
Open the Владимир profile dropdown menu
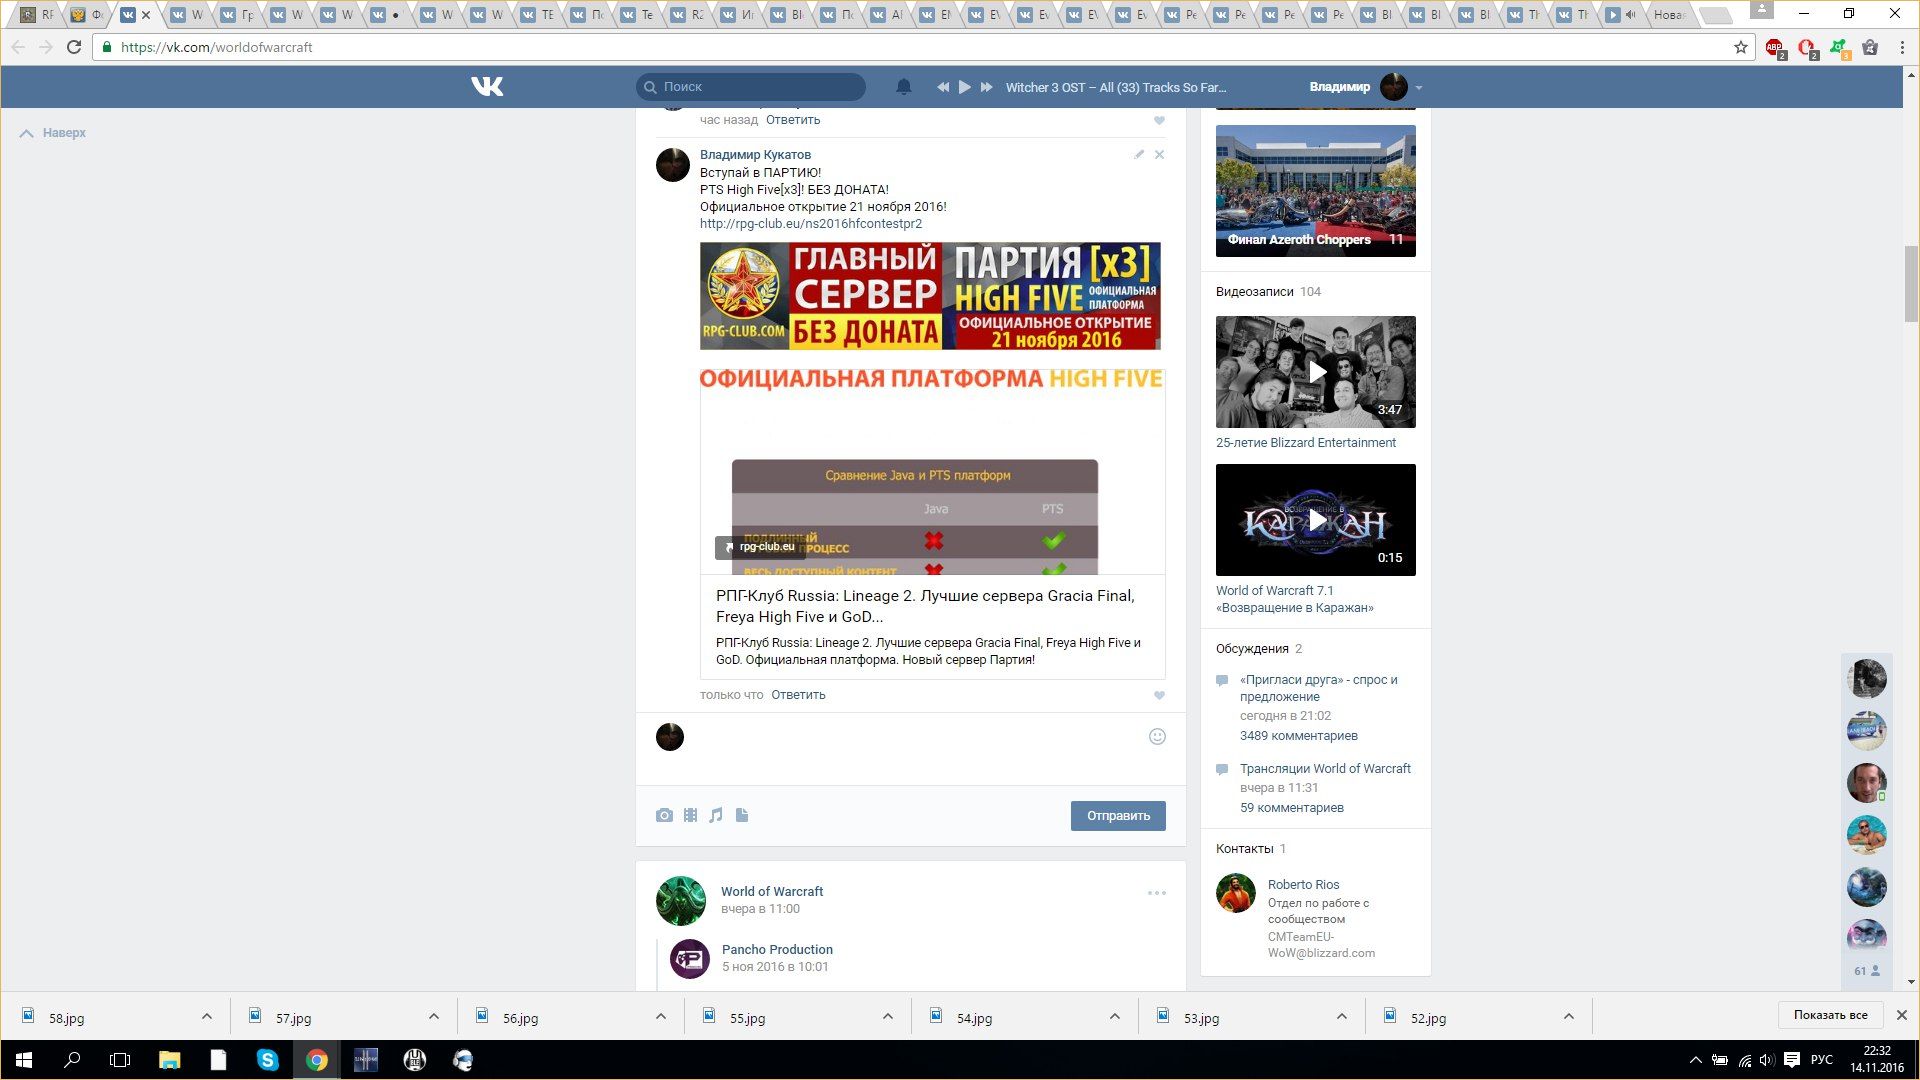click(x=1365, y=87)
